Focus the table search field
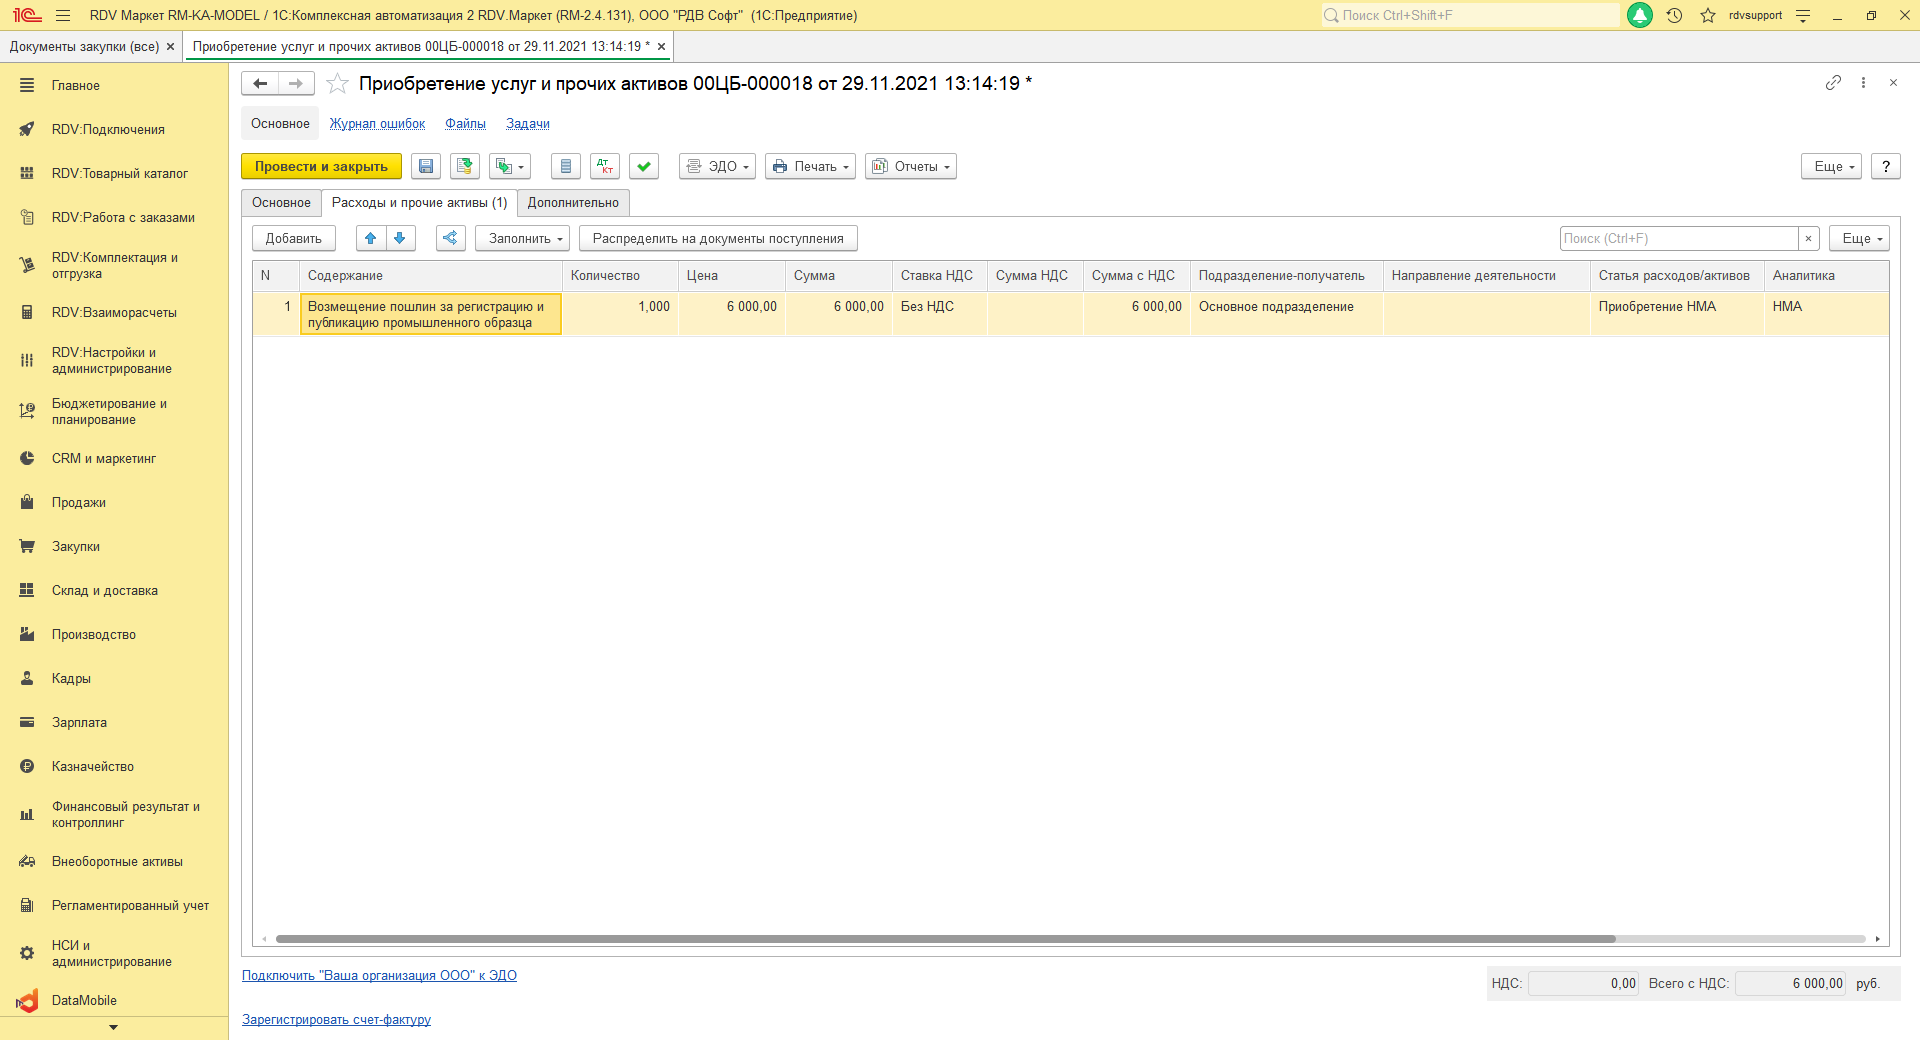This screenshot has width=1920, height=1040. click(1678, 239)
